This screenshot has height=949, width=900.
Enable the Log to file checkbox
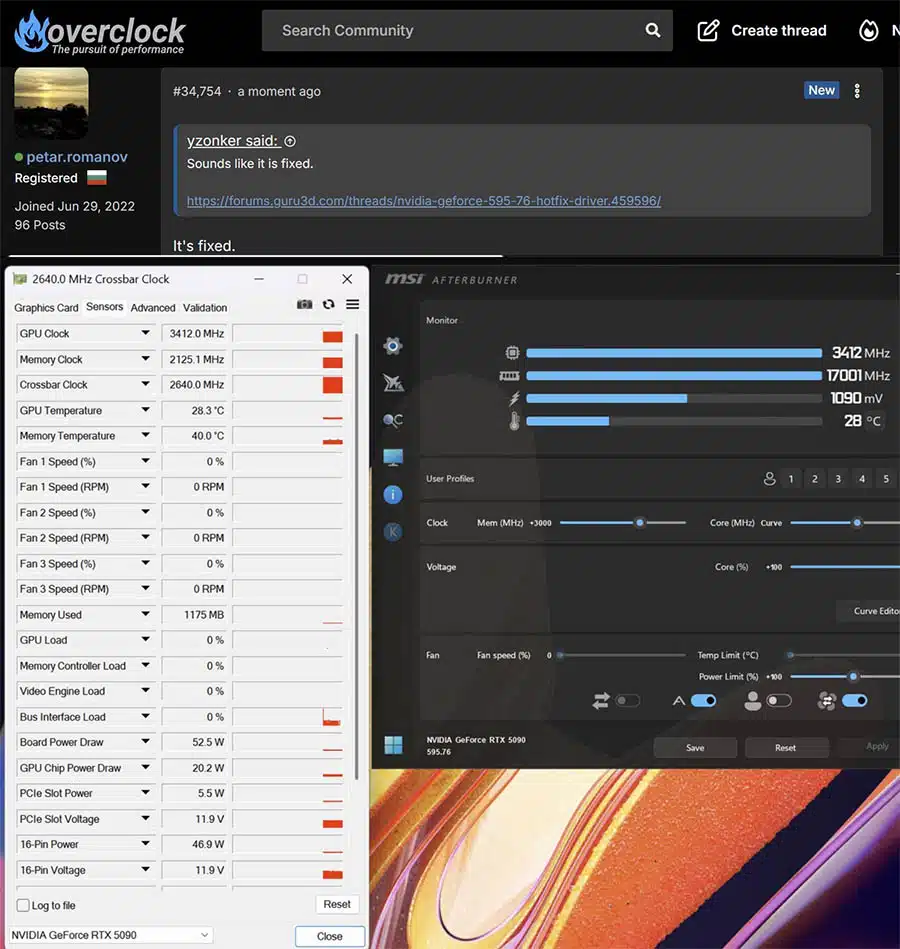tap(23, 906)
